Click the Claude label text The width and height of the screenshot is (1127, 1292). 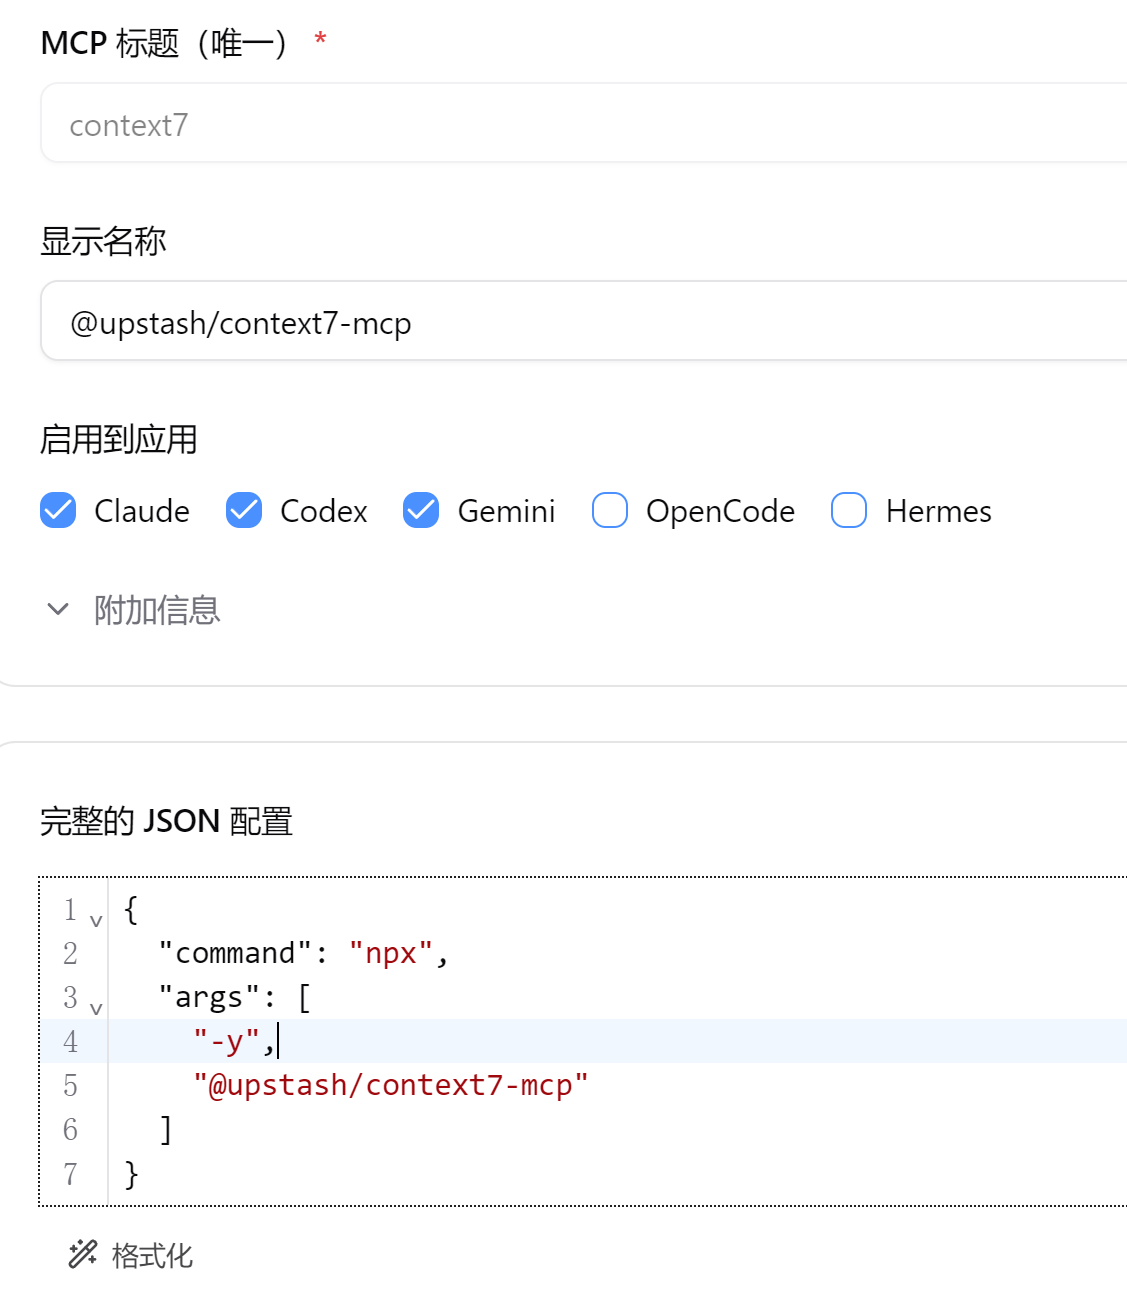142,511
